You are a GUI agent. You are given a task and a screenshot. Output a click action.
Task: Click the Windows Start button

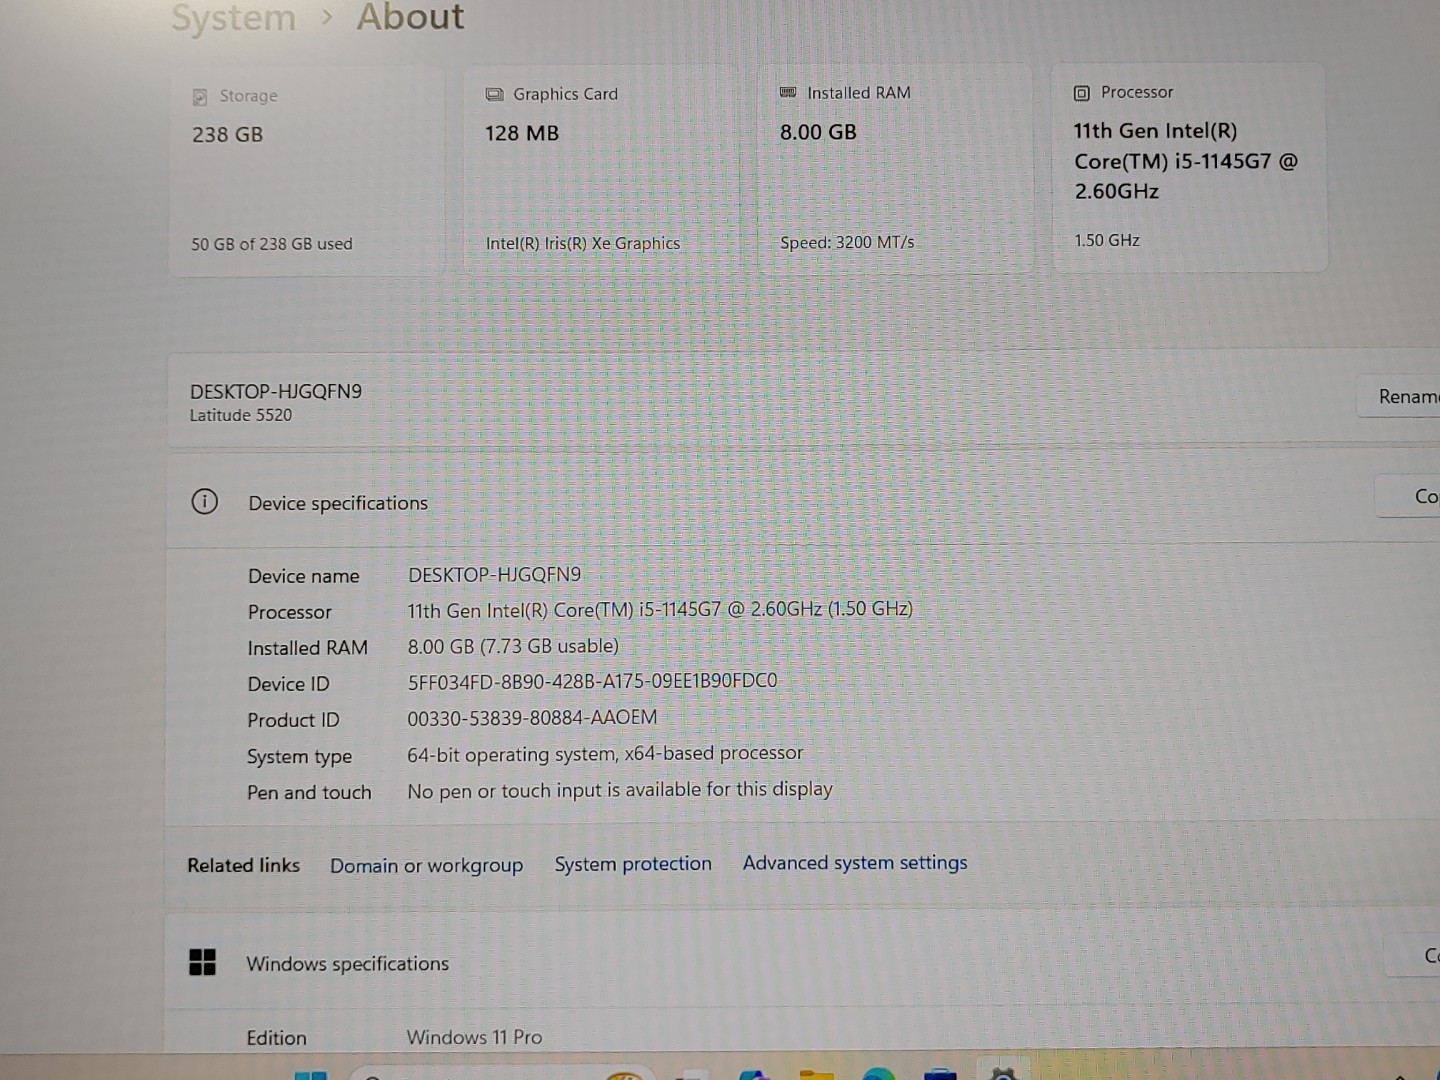[313, 1074]
